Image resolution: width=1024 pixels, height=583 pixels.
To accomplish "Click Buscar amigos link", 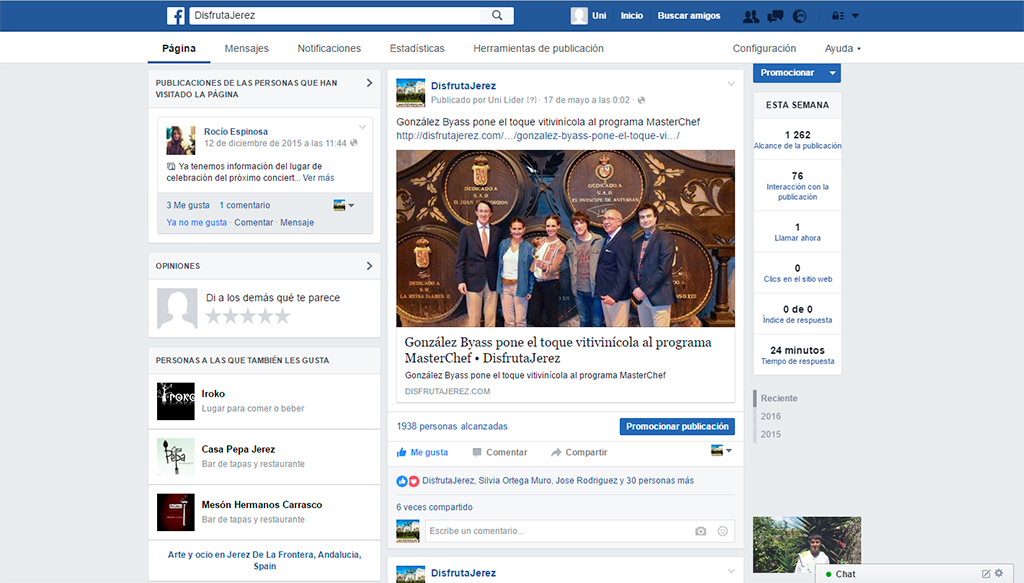I will click(689, 16).
